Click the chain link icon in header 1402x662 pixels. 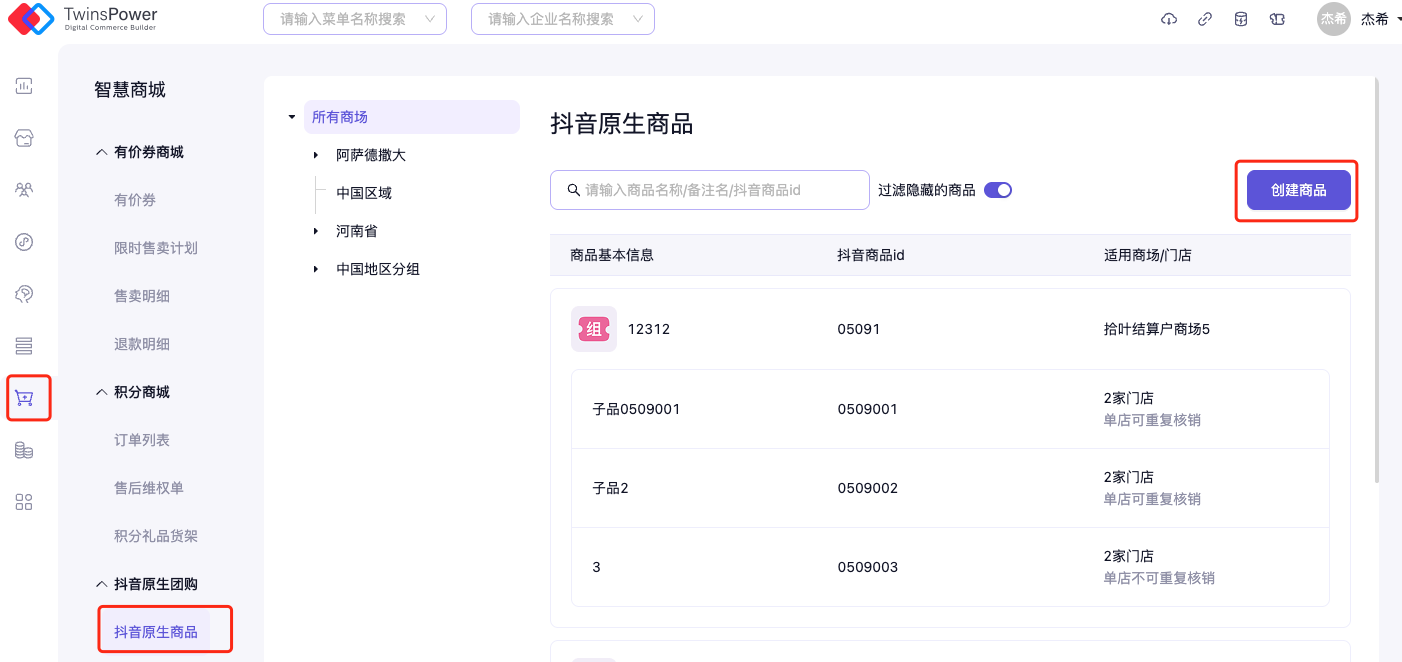point(1205,19)
